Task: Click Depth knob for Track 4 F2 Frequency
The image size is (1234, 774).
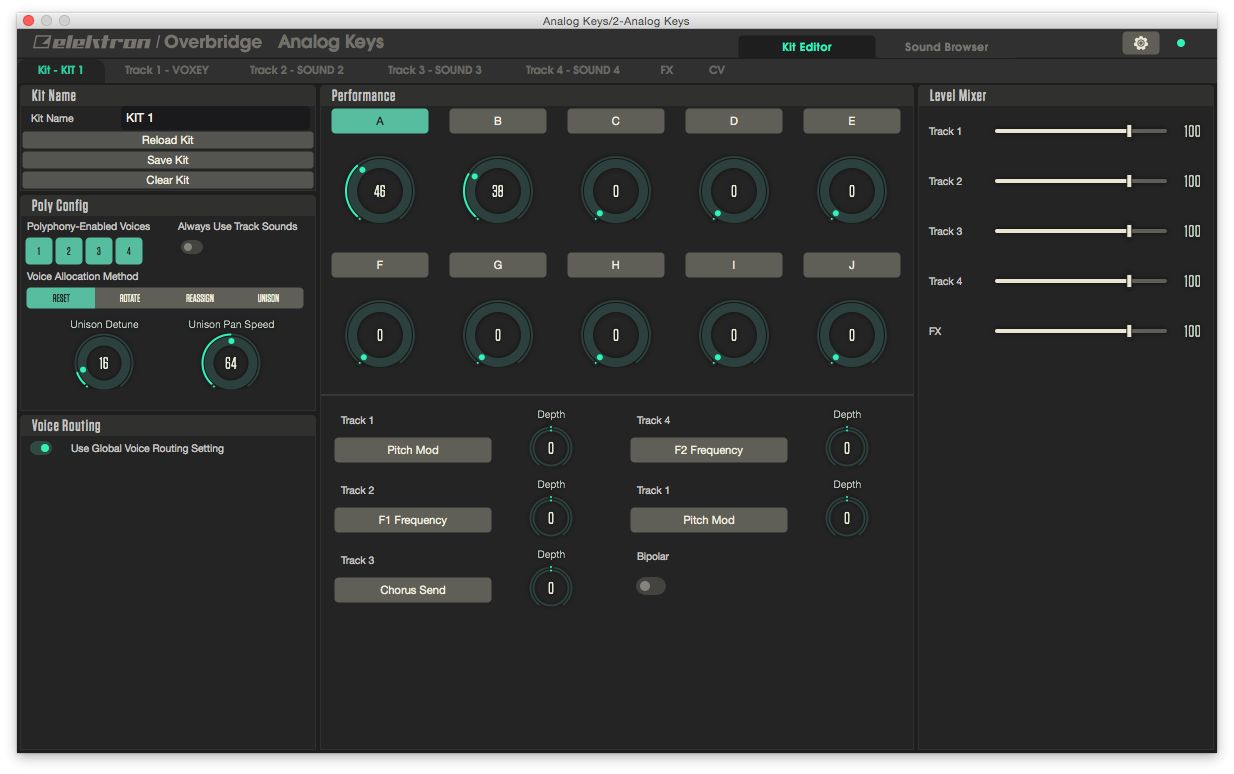Action: point(847,448)
